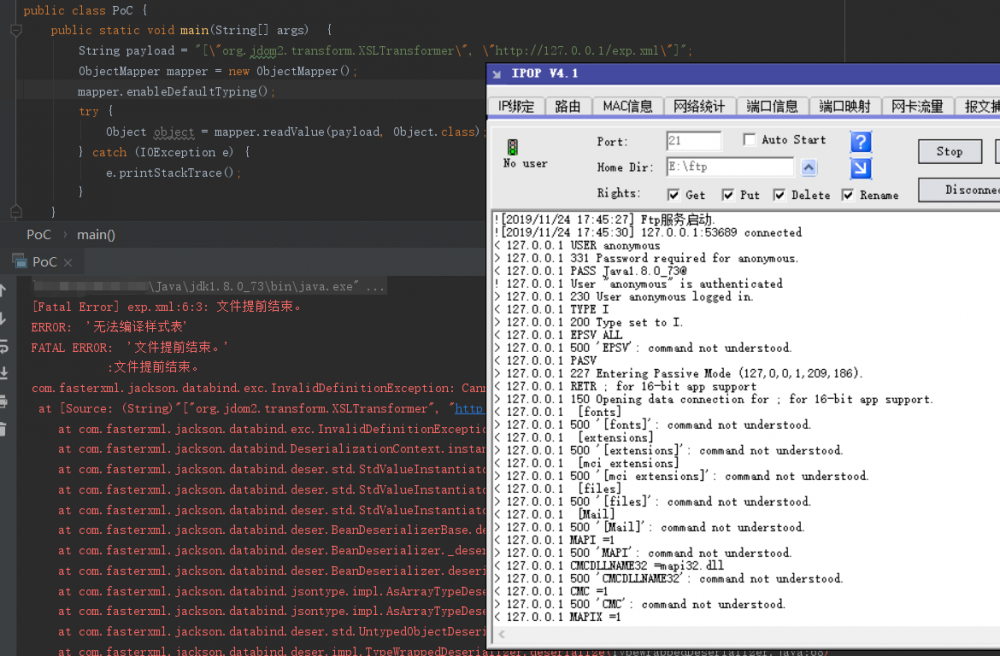Screen dimensions: 1000x656
Task: Click the InvalidDefinitionException console line
Action: pyautogui.click(x=258, y=388)
